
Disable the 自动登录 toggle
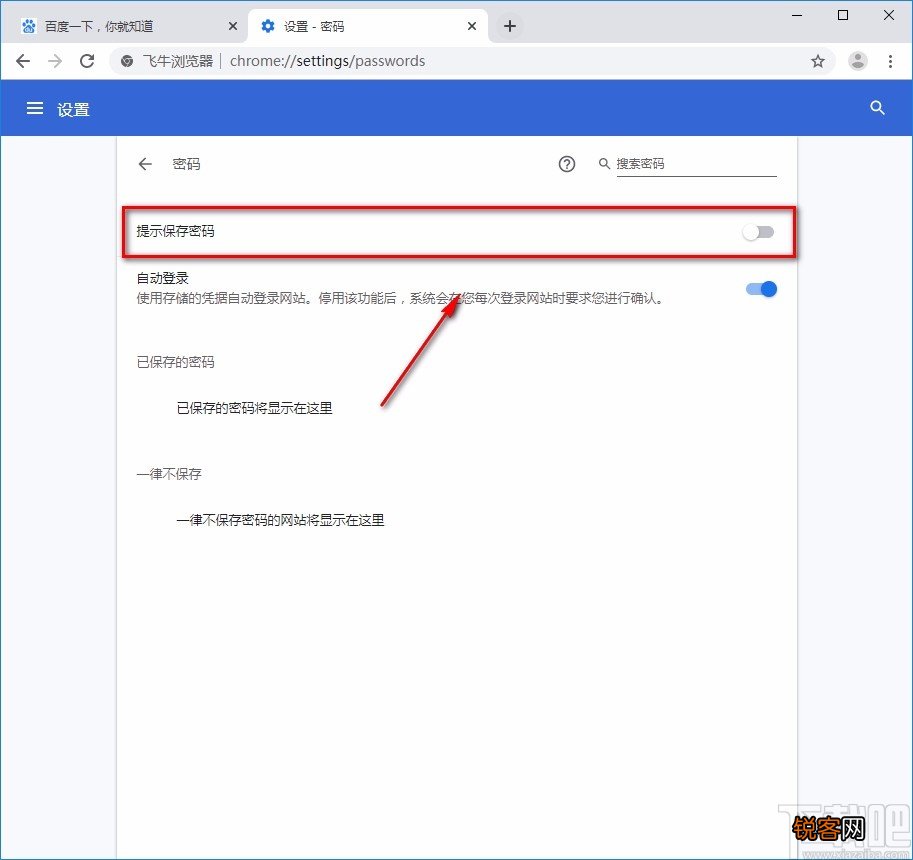[x=761, y=289]
